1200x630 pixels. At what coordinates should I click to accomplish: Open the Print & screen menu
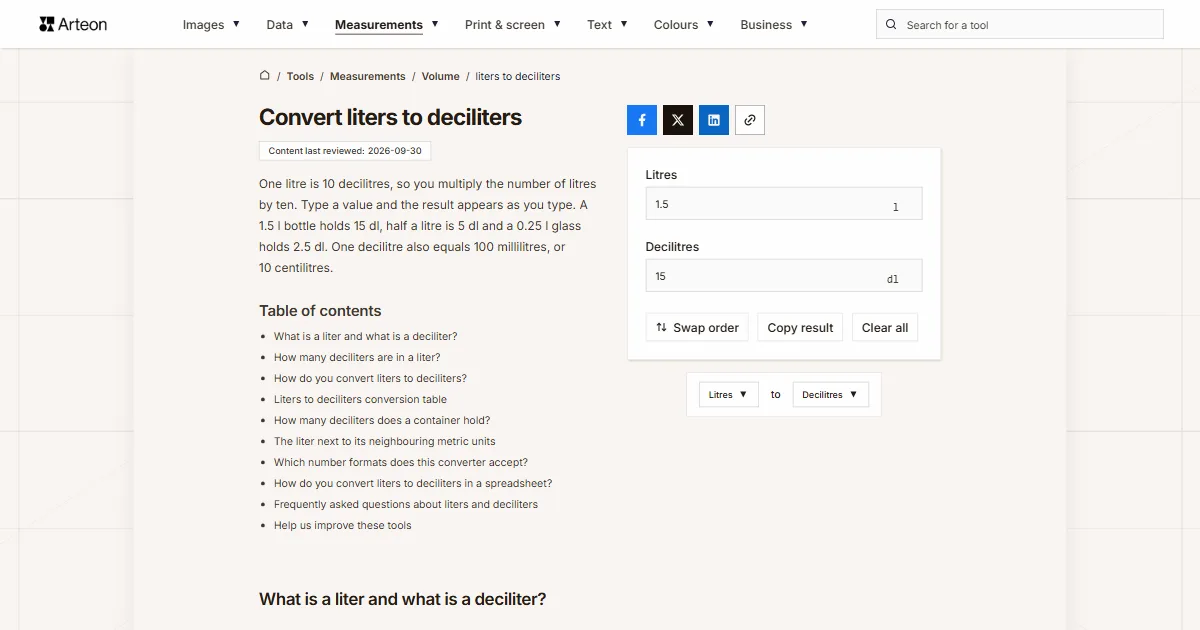pyautogui.click(x=513, y=25)
